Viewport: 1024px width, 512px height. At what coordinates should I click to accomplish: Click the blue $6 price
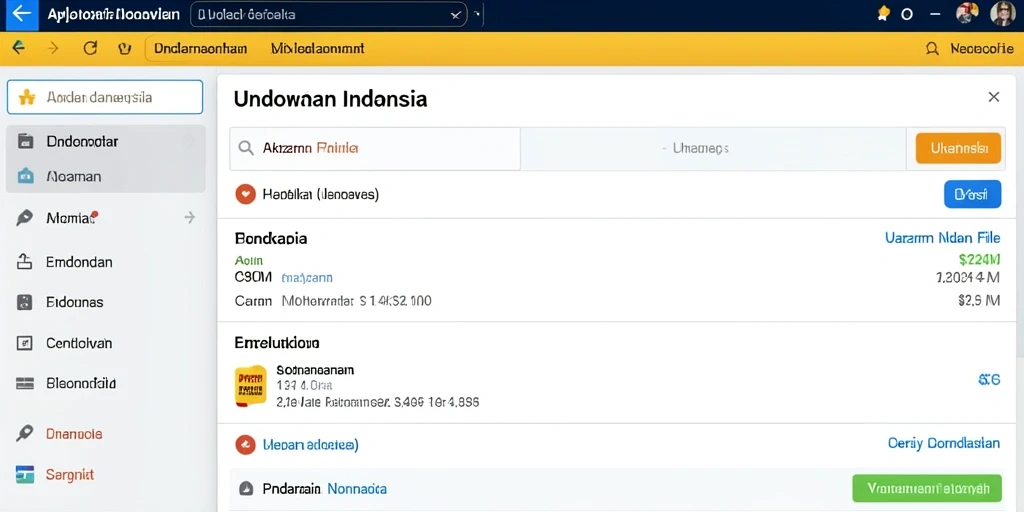coord(989,379)
